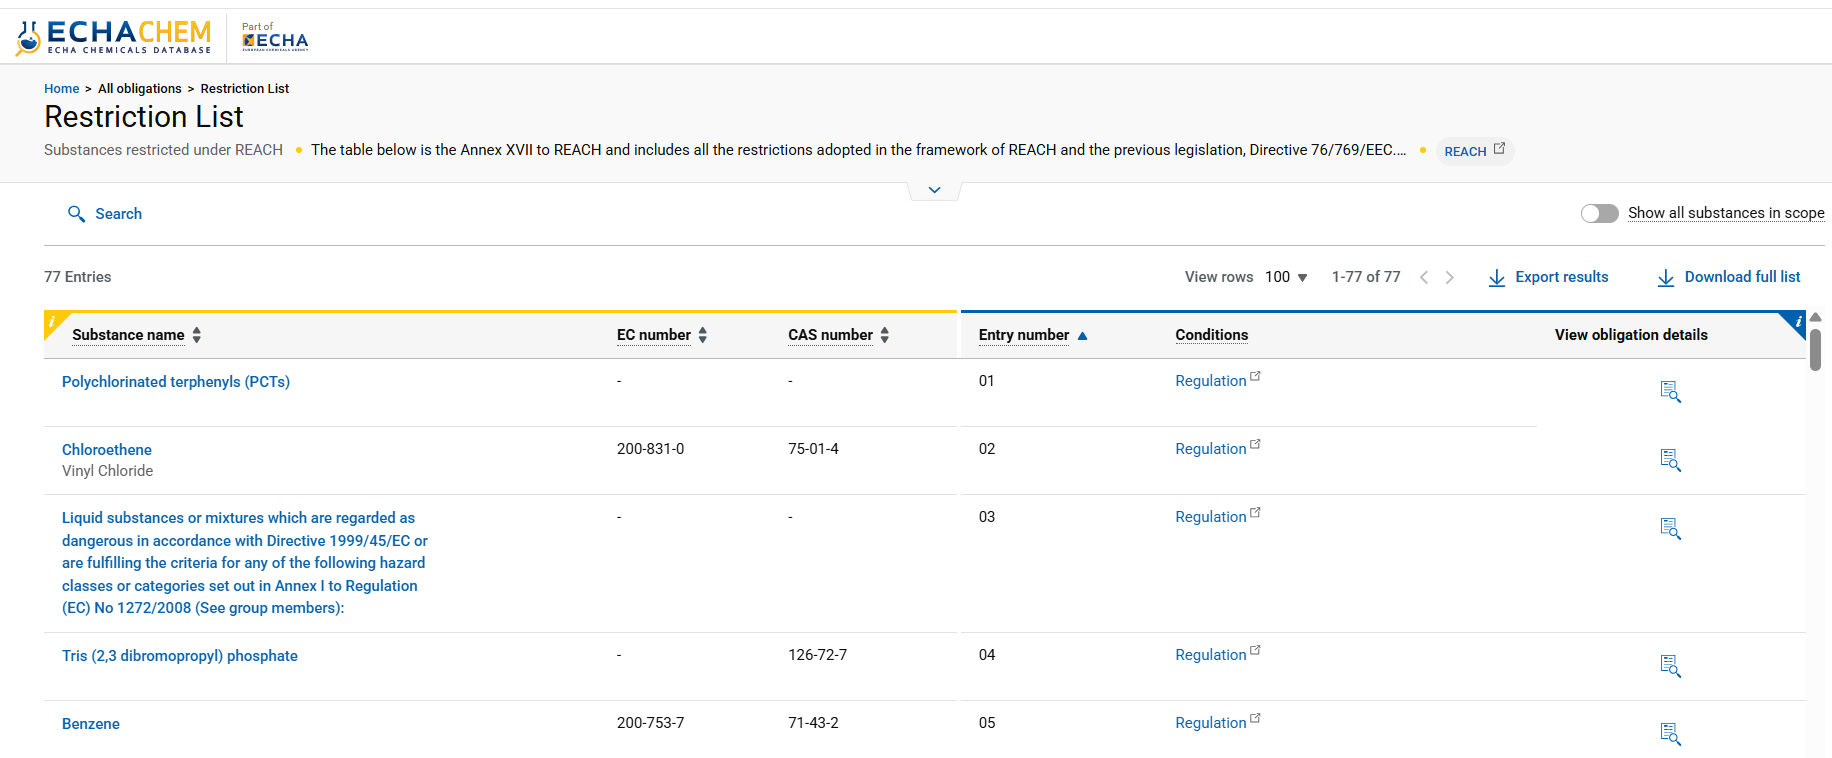The image size is (1832, 758).
Task: Click the ECHA CHEM logo
Action: 114,37
